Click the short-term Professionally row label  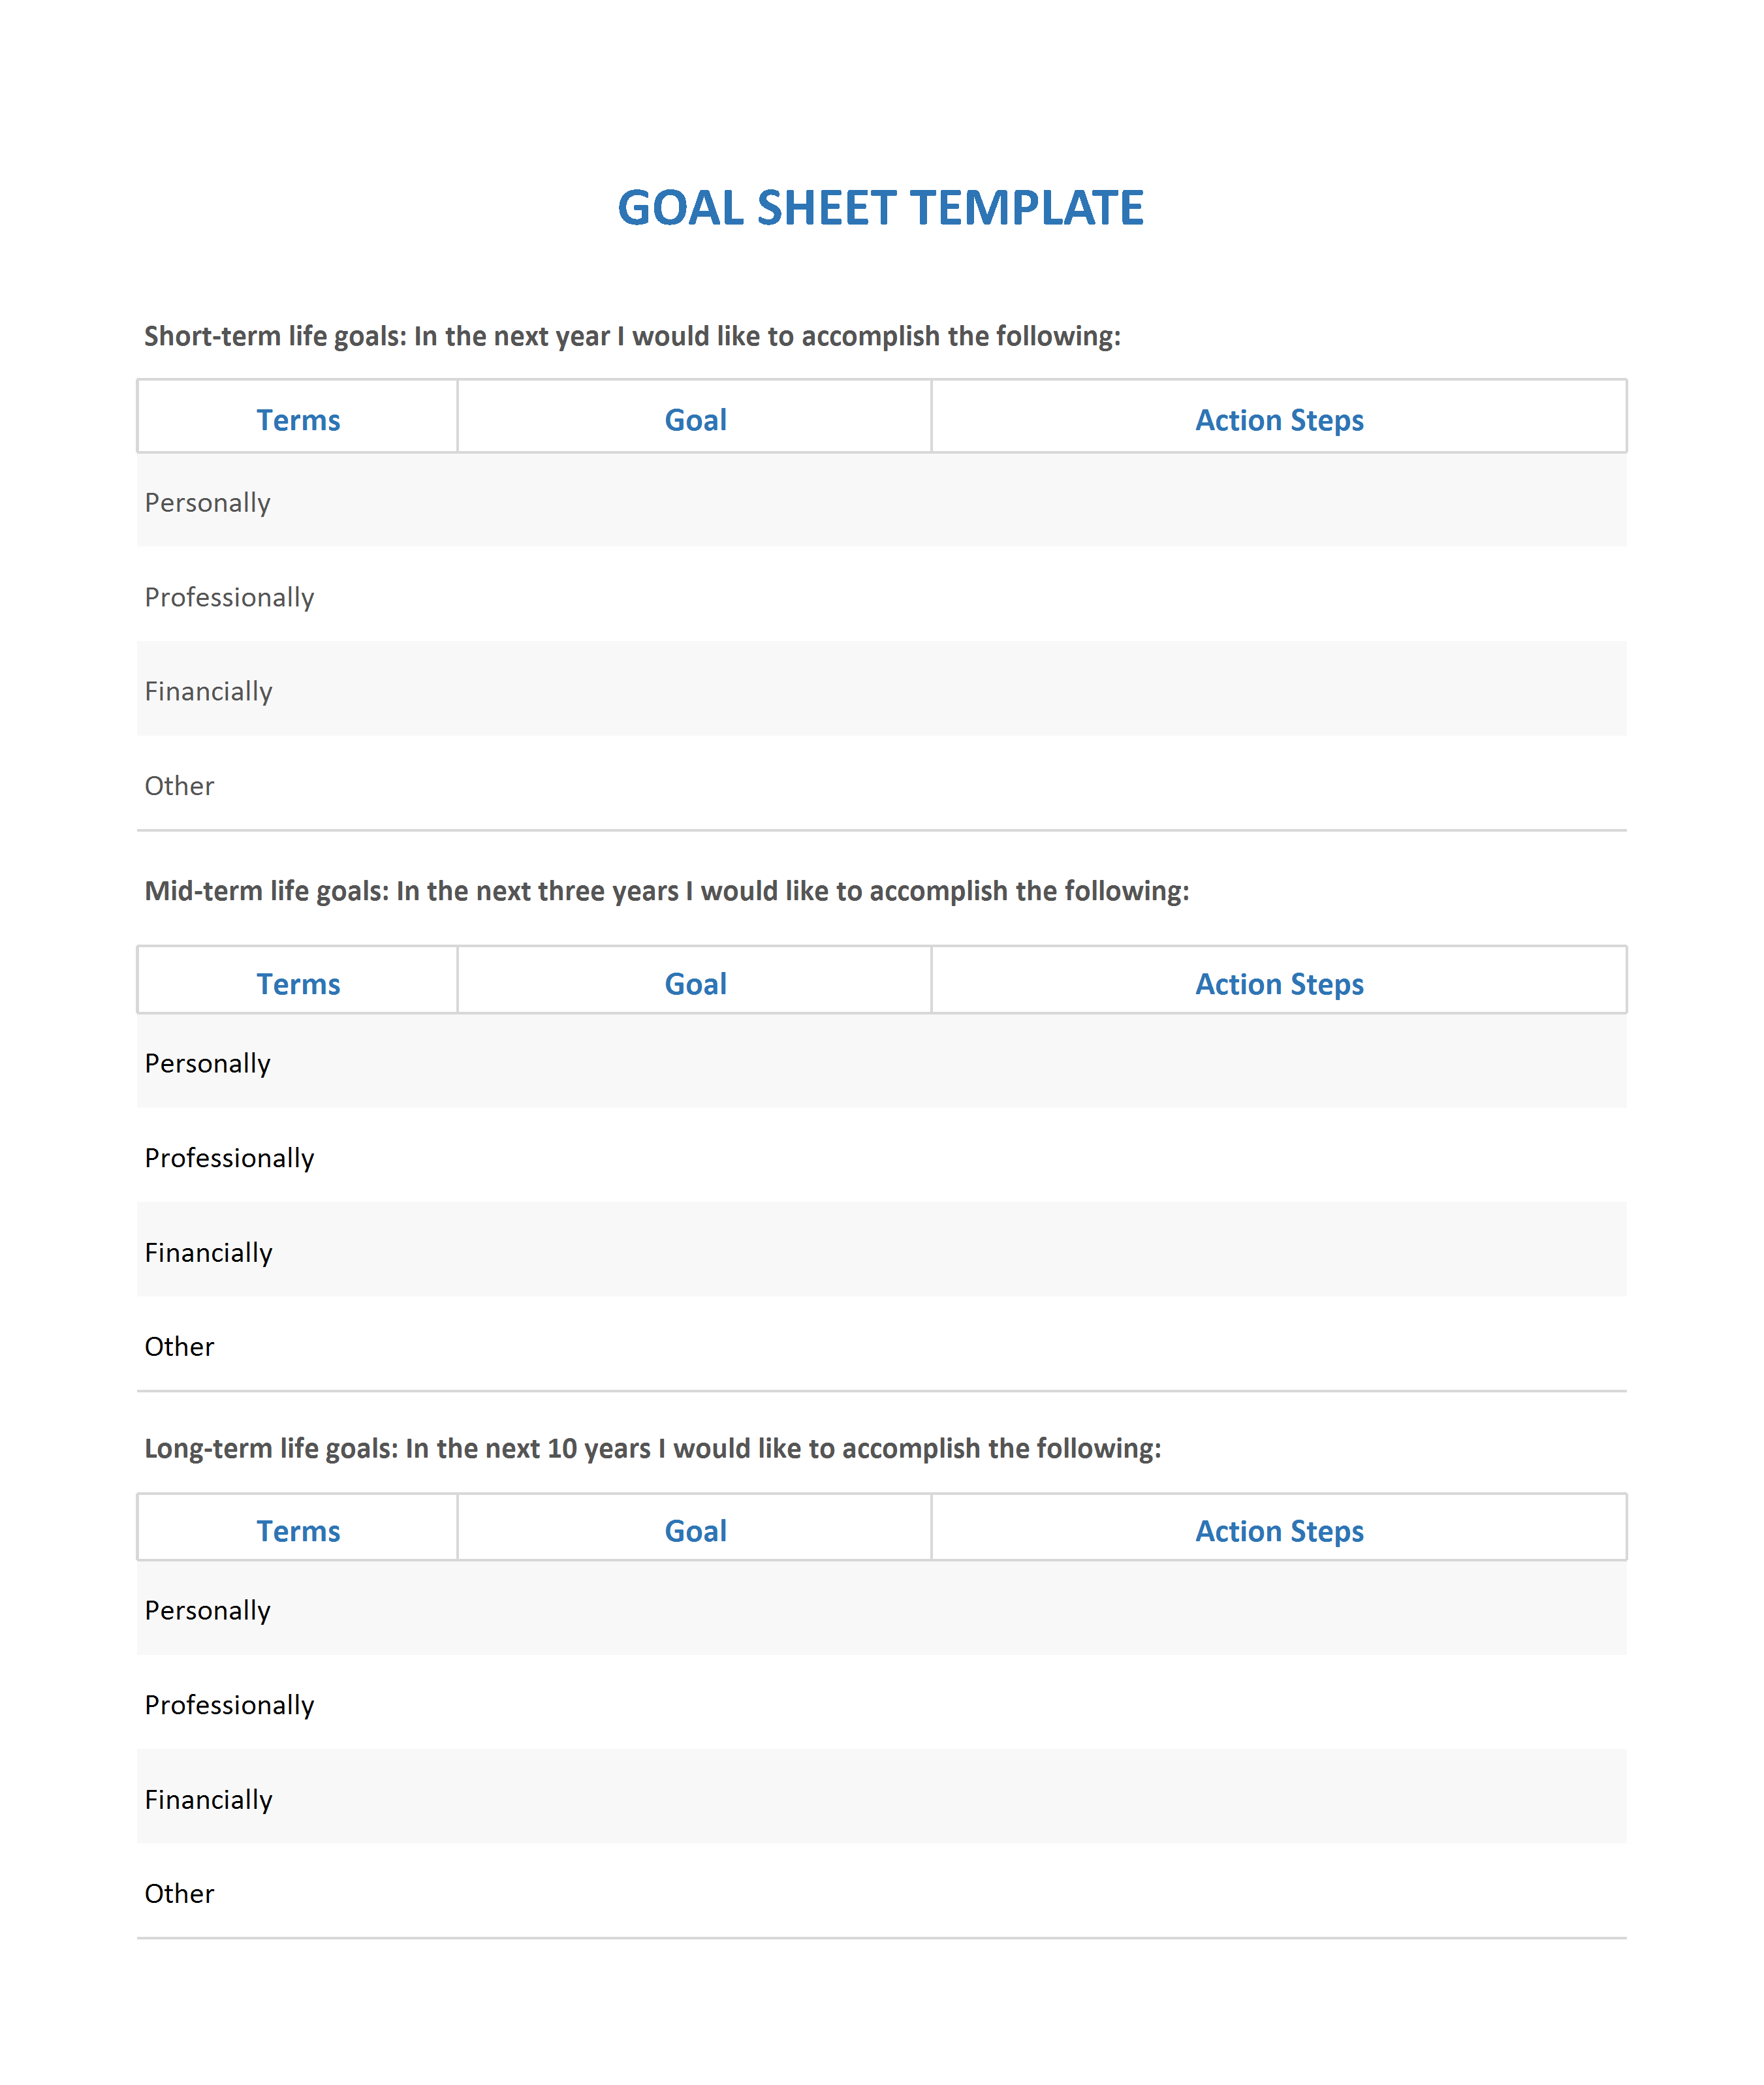[229, 597]
